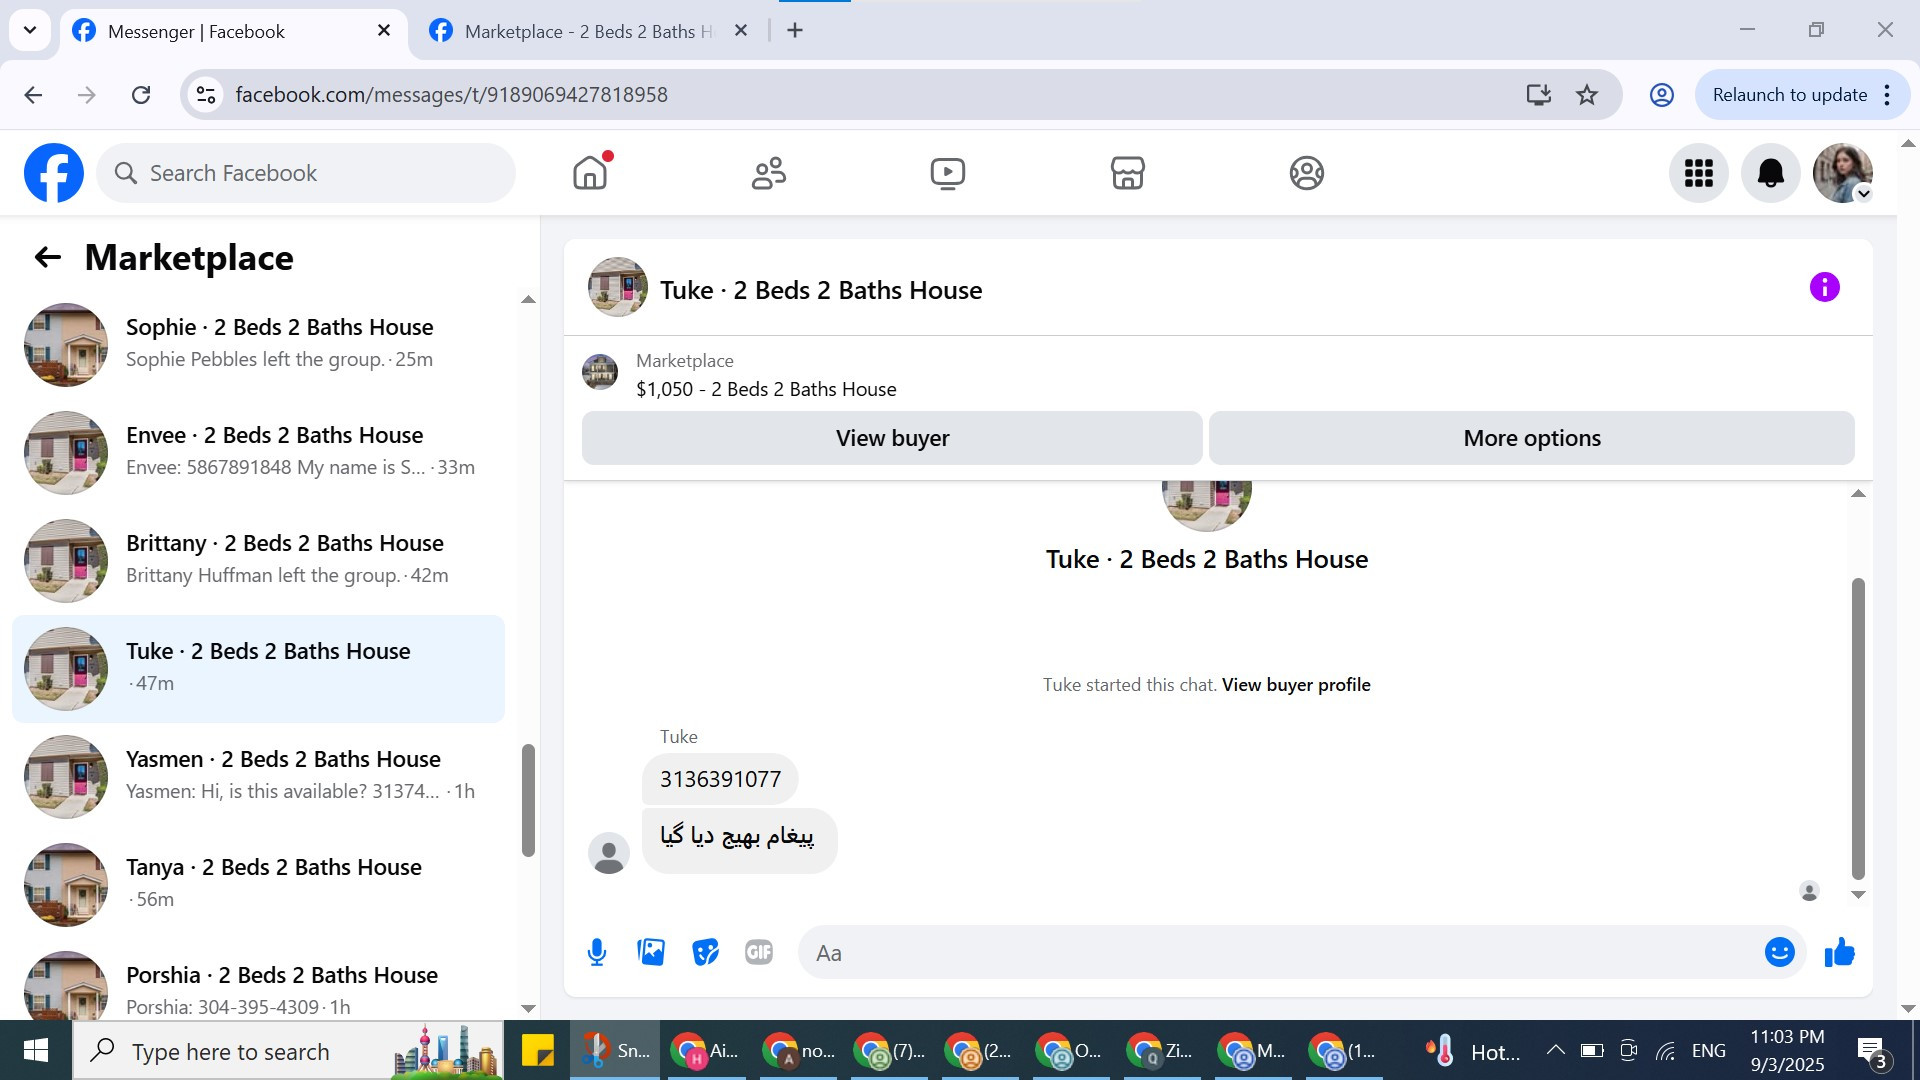Open the Facebook menu grid icon
Viewport: 1920px width, 1080px height.
1698,173
